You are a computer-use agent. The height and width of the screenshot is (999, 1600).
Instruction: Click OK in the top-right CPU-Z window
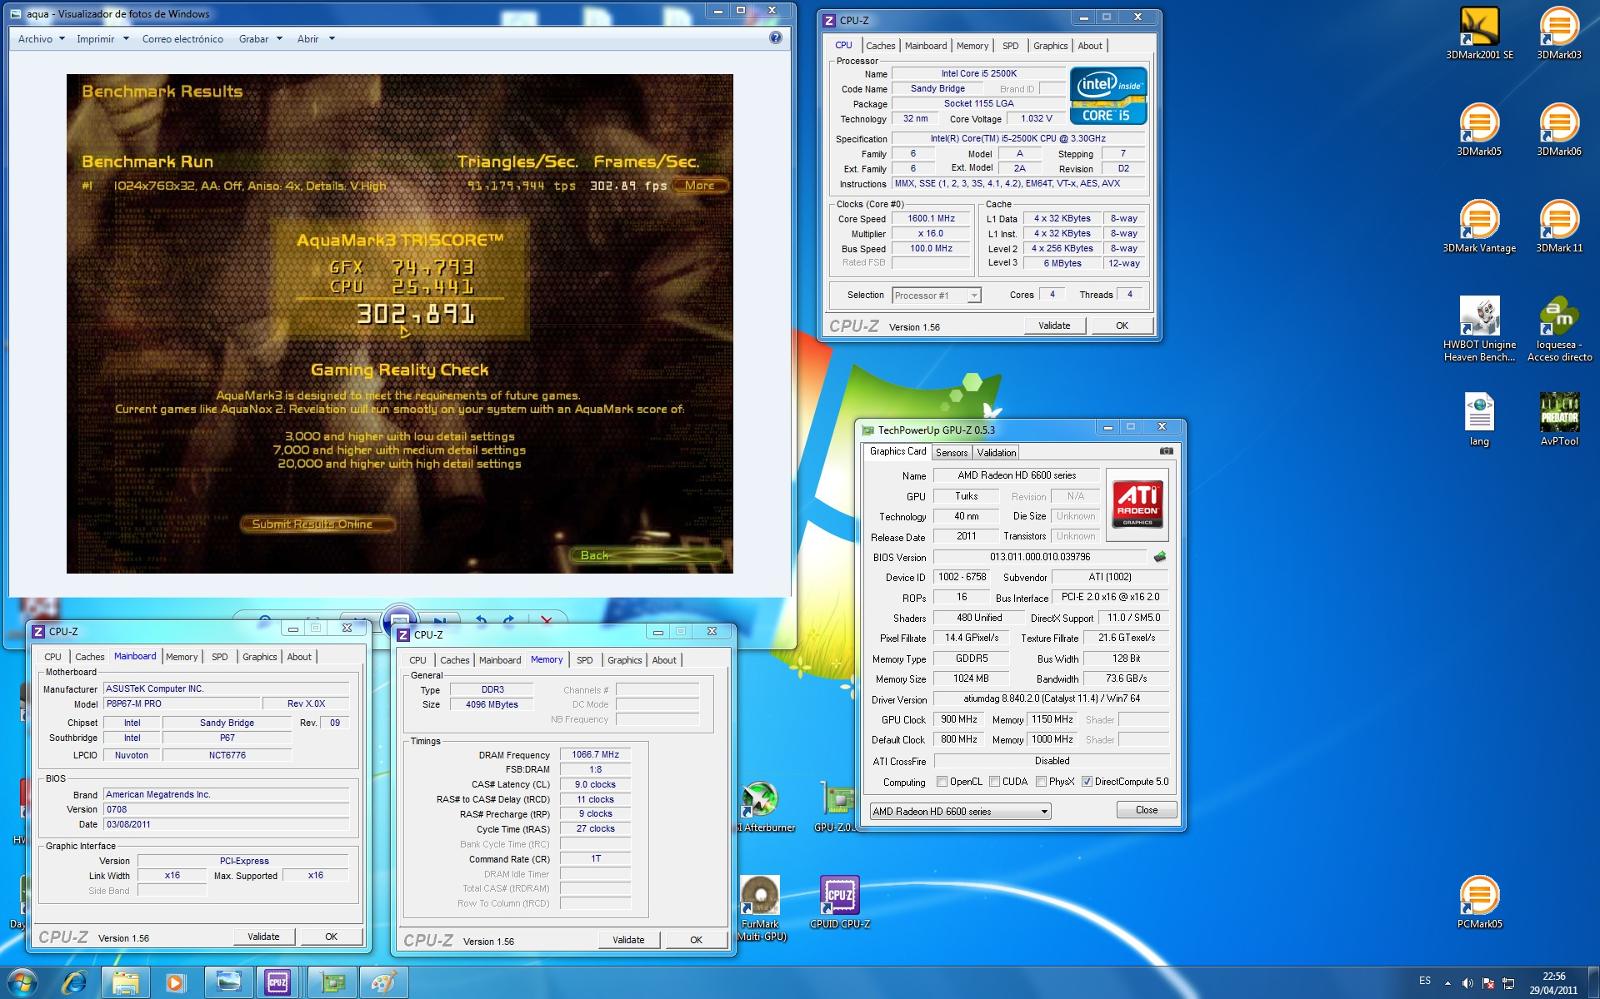click(x=1122, y=325)
